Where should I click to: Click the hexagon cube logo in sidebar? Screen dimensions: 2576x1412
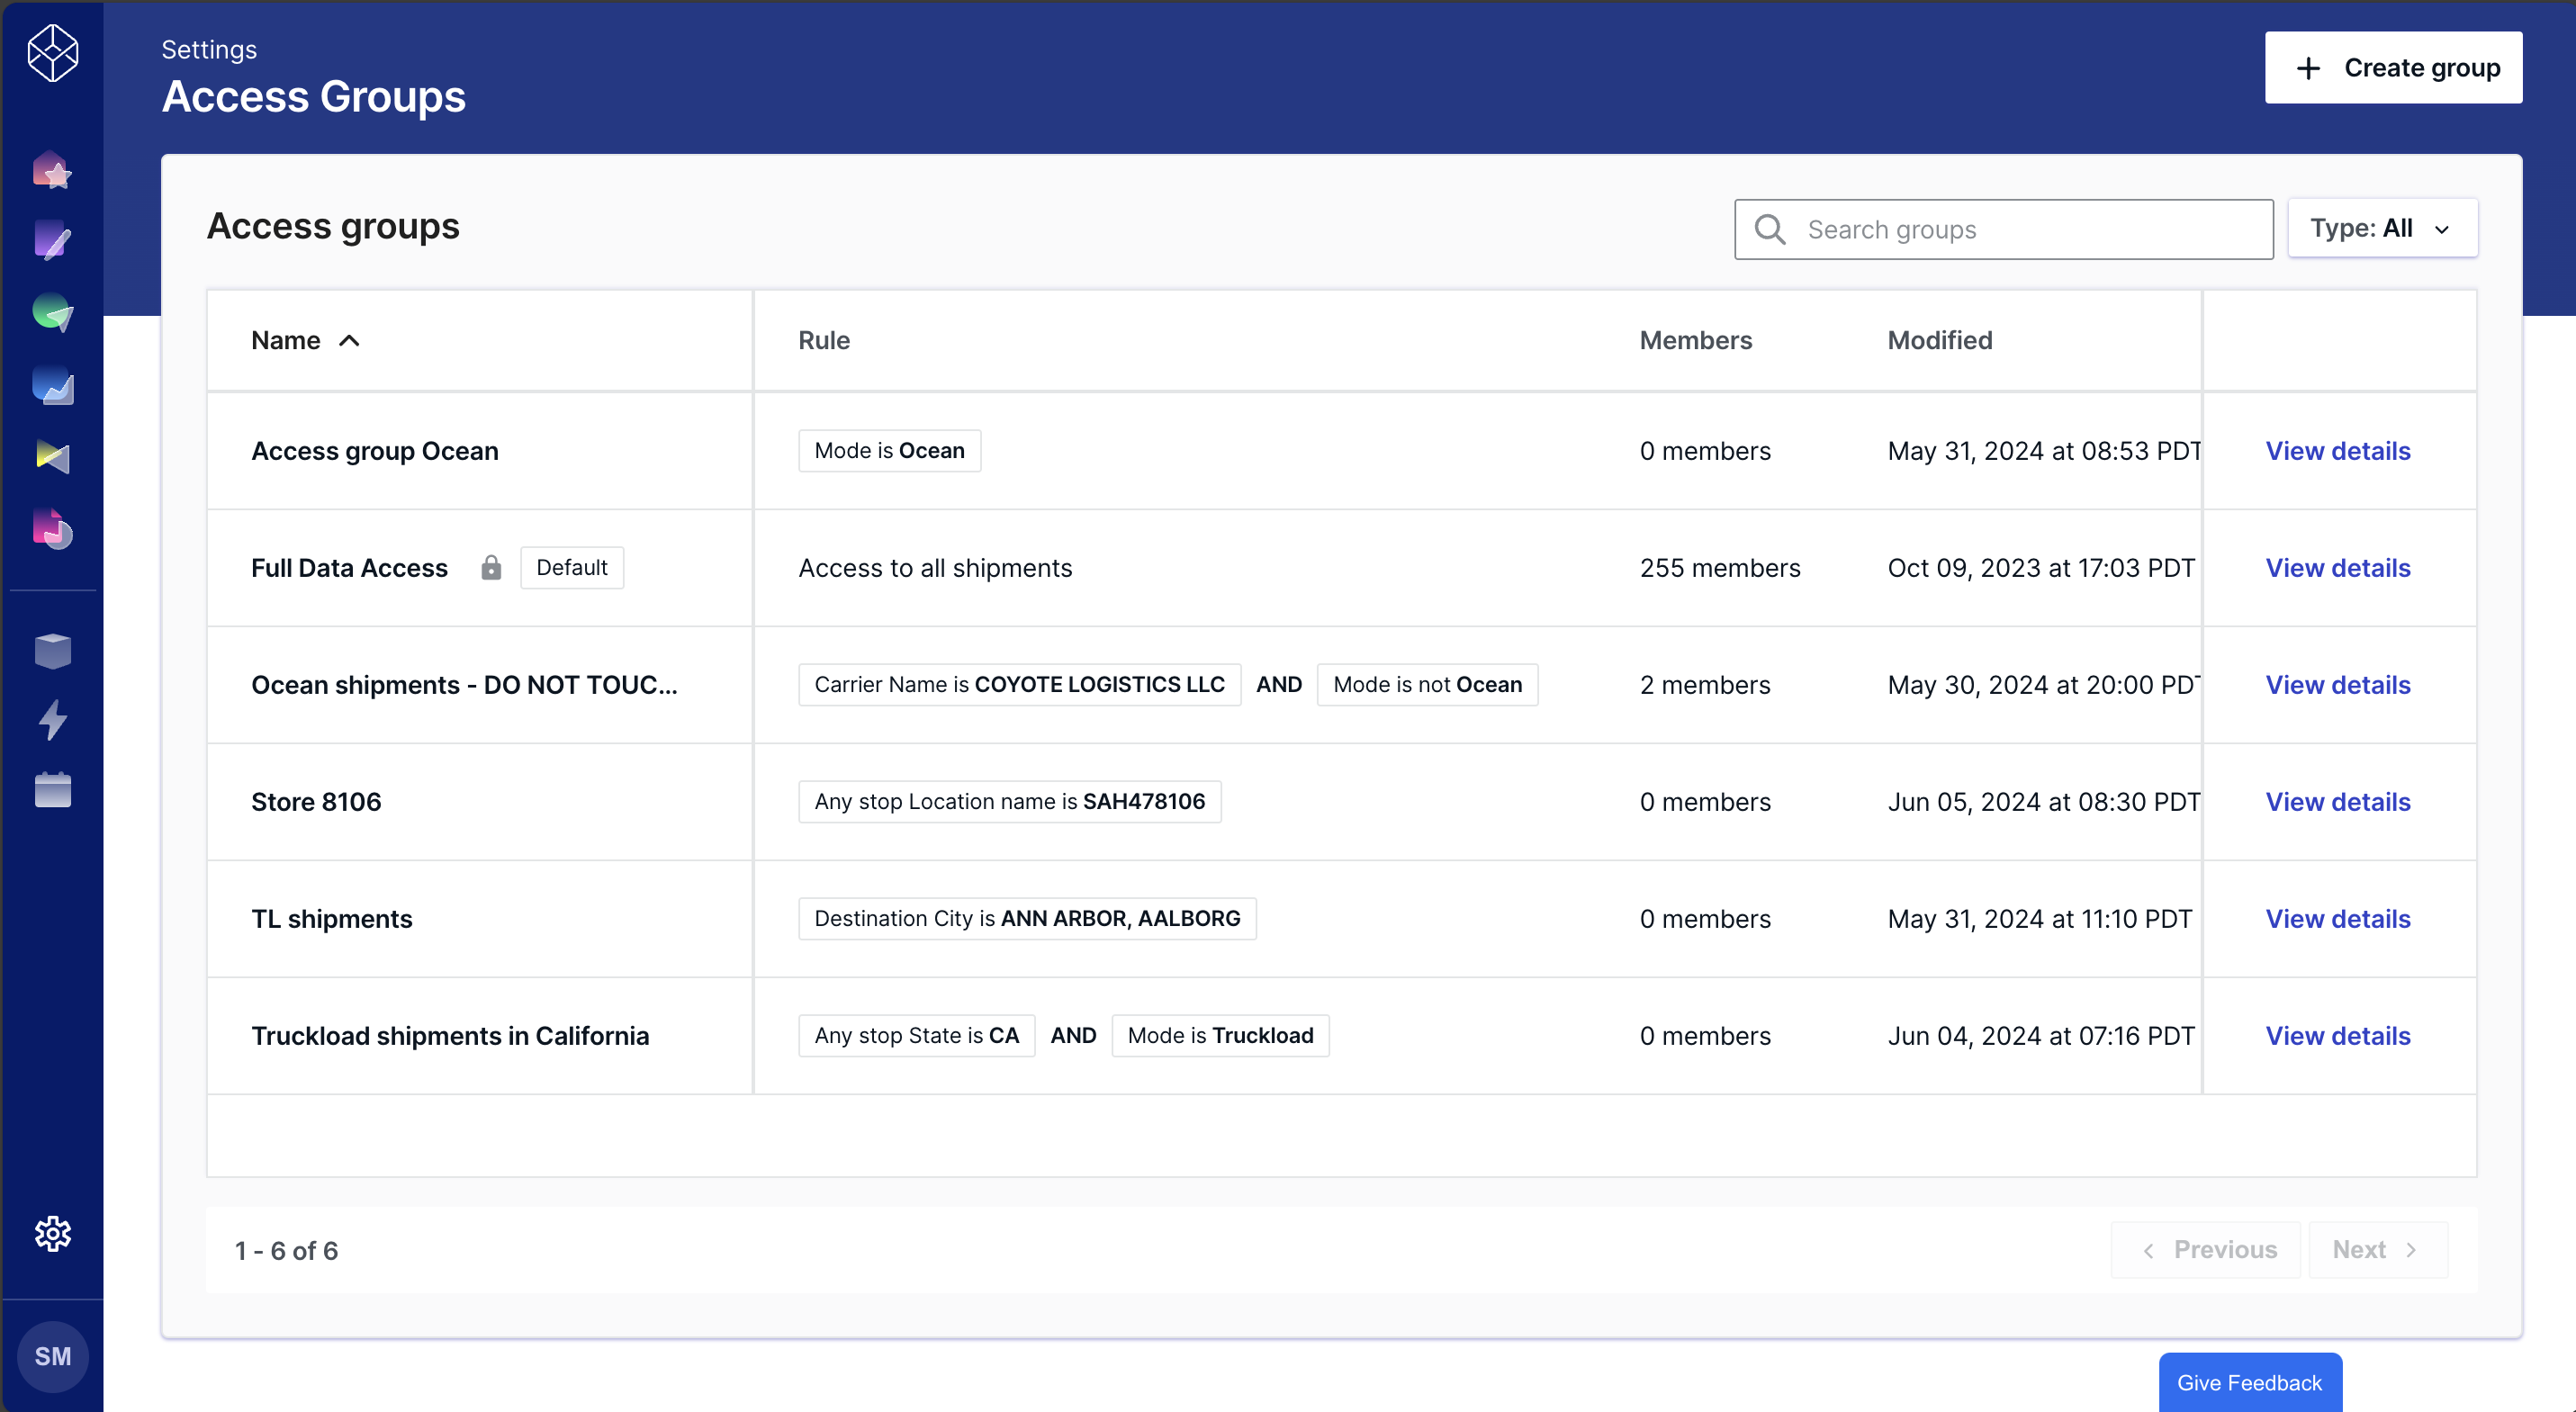coord(52,53)
